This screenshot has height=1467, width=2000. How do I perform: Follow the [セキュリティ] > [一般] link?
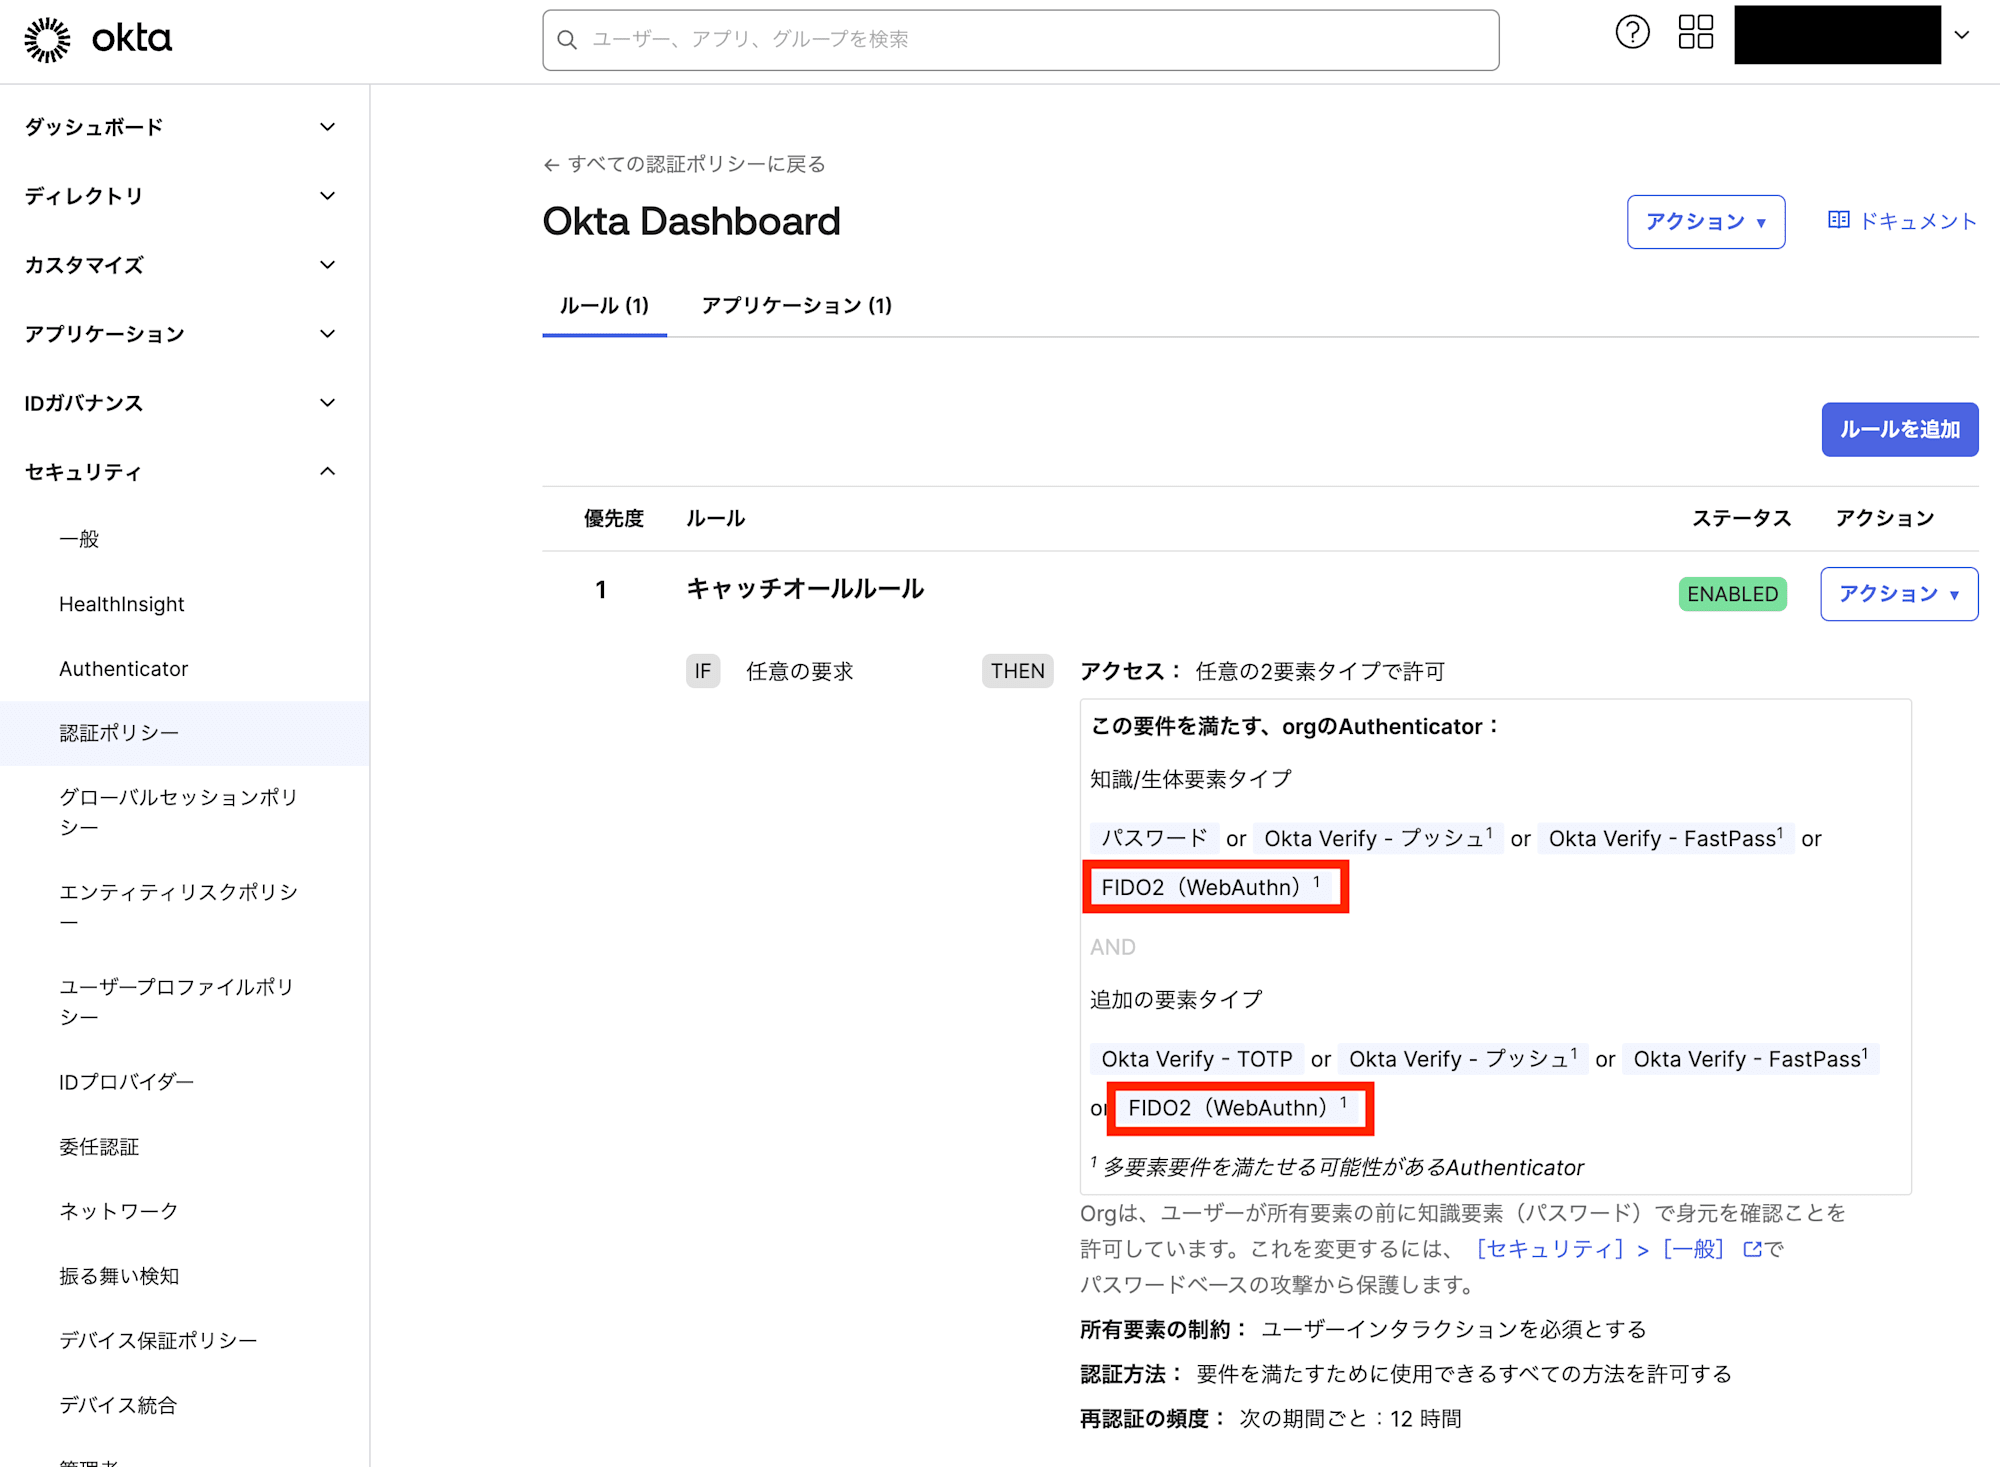(1619, 1249)
